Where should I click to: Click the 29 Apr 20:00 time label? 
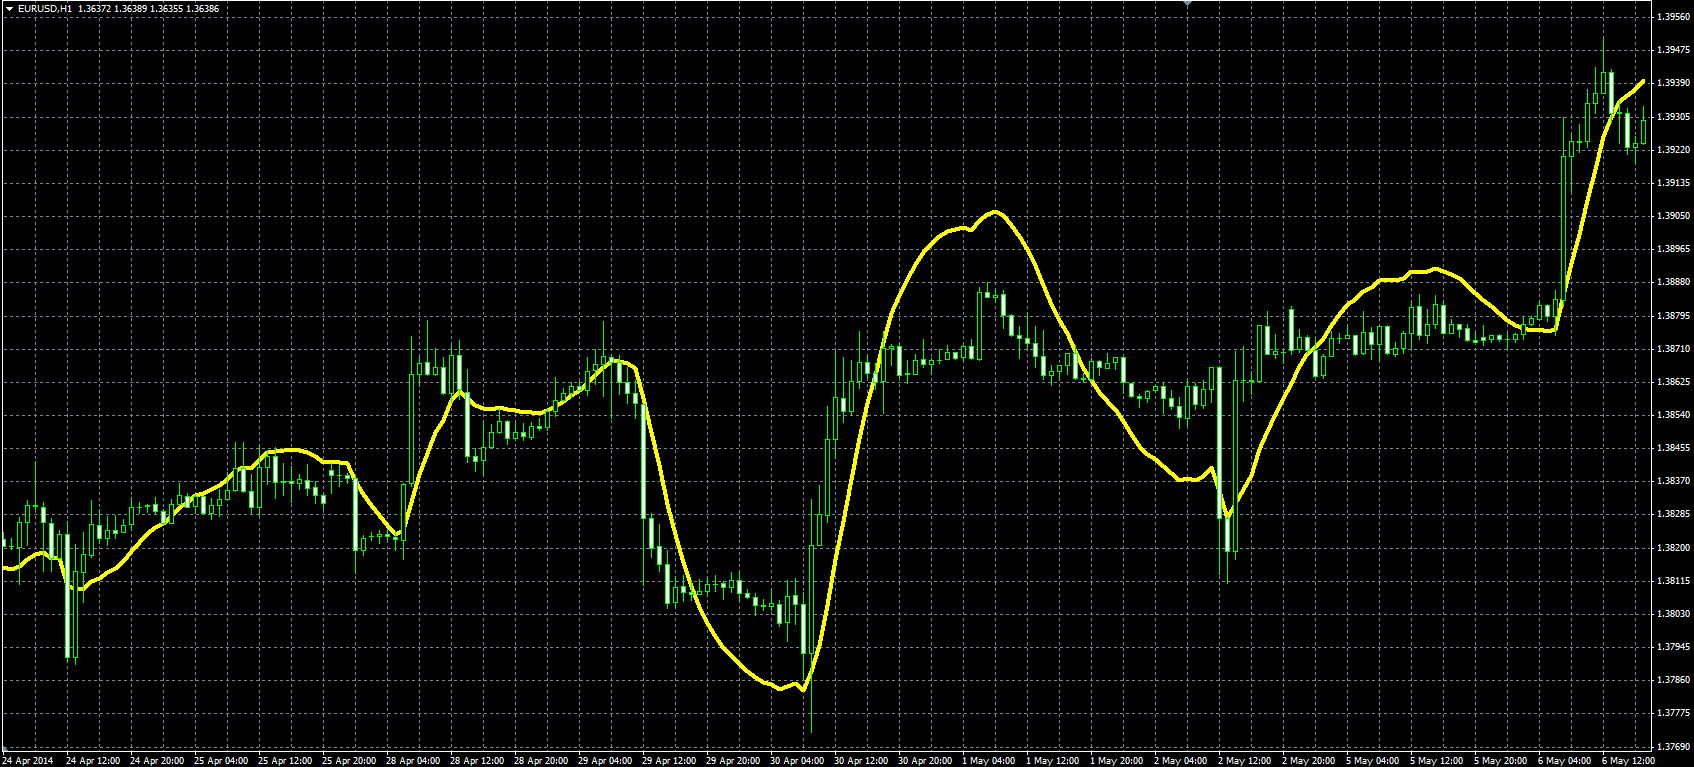point(733,760)
